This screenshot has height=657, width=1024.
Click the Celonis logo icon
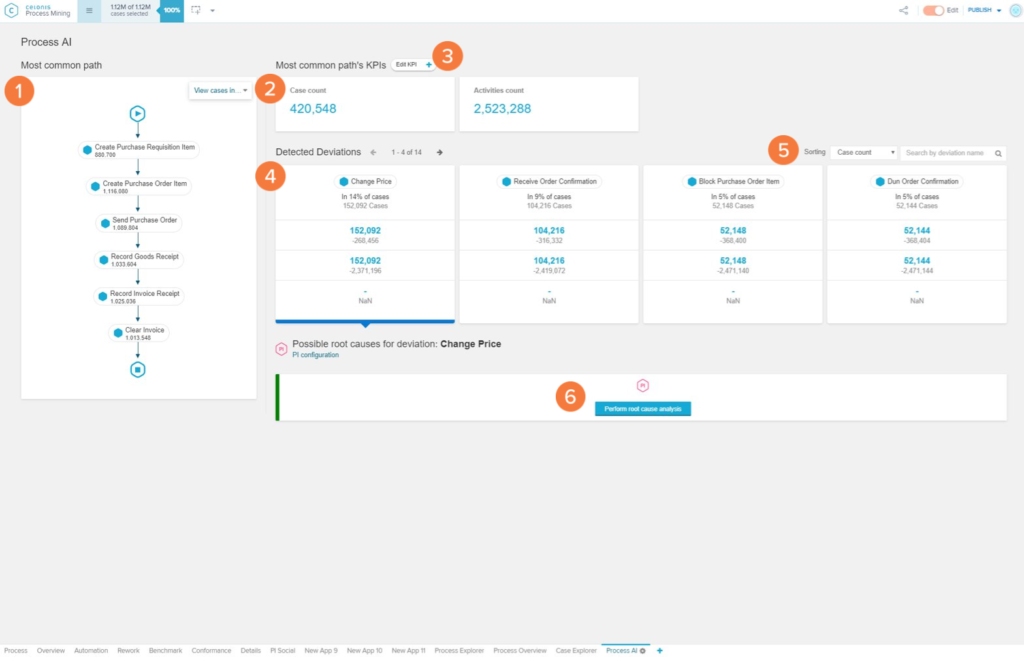[11, 10]
